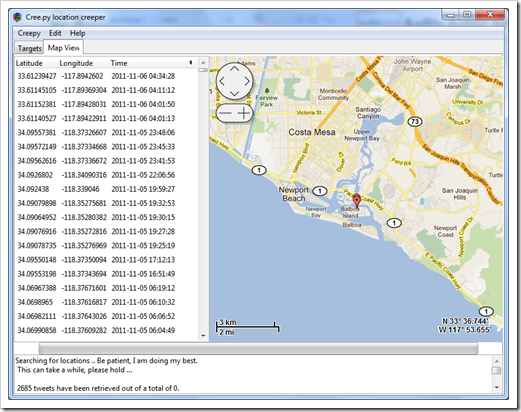This screenshot has height=412, width=521.
Task: Pan the map left with the arrow
Action: coord(222,81)
